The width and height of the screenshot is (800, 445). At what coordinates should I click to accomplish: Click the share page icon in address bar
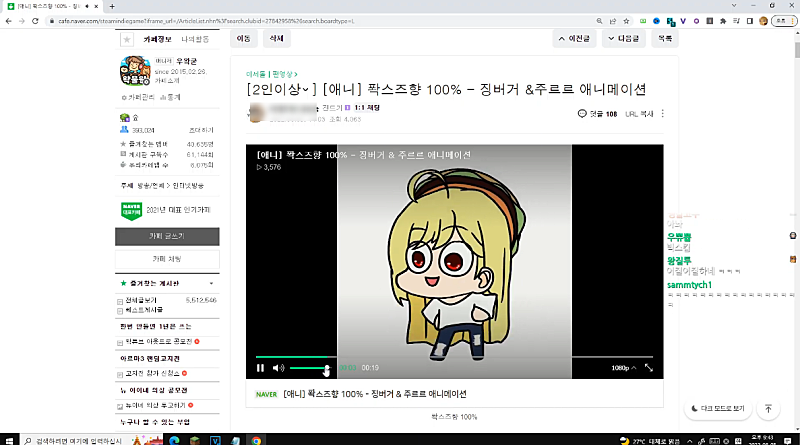(x=613, y=21)
